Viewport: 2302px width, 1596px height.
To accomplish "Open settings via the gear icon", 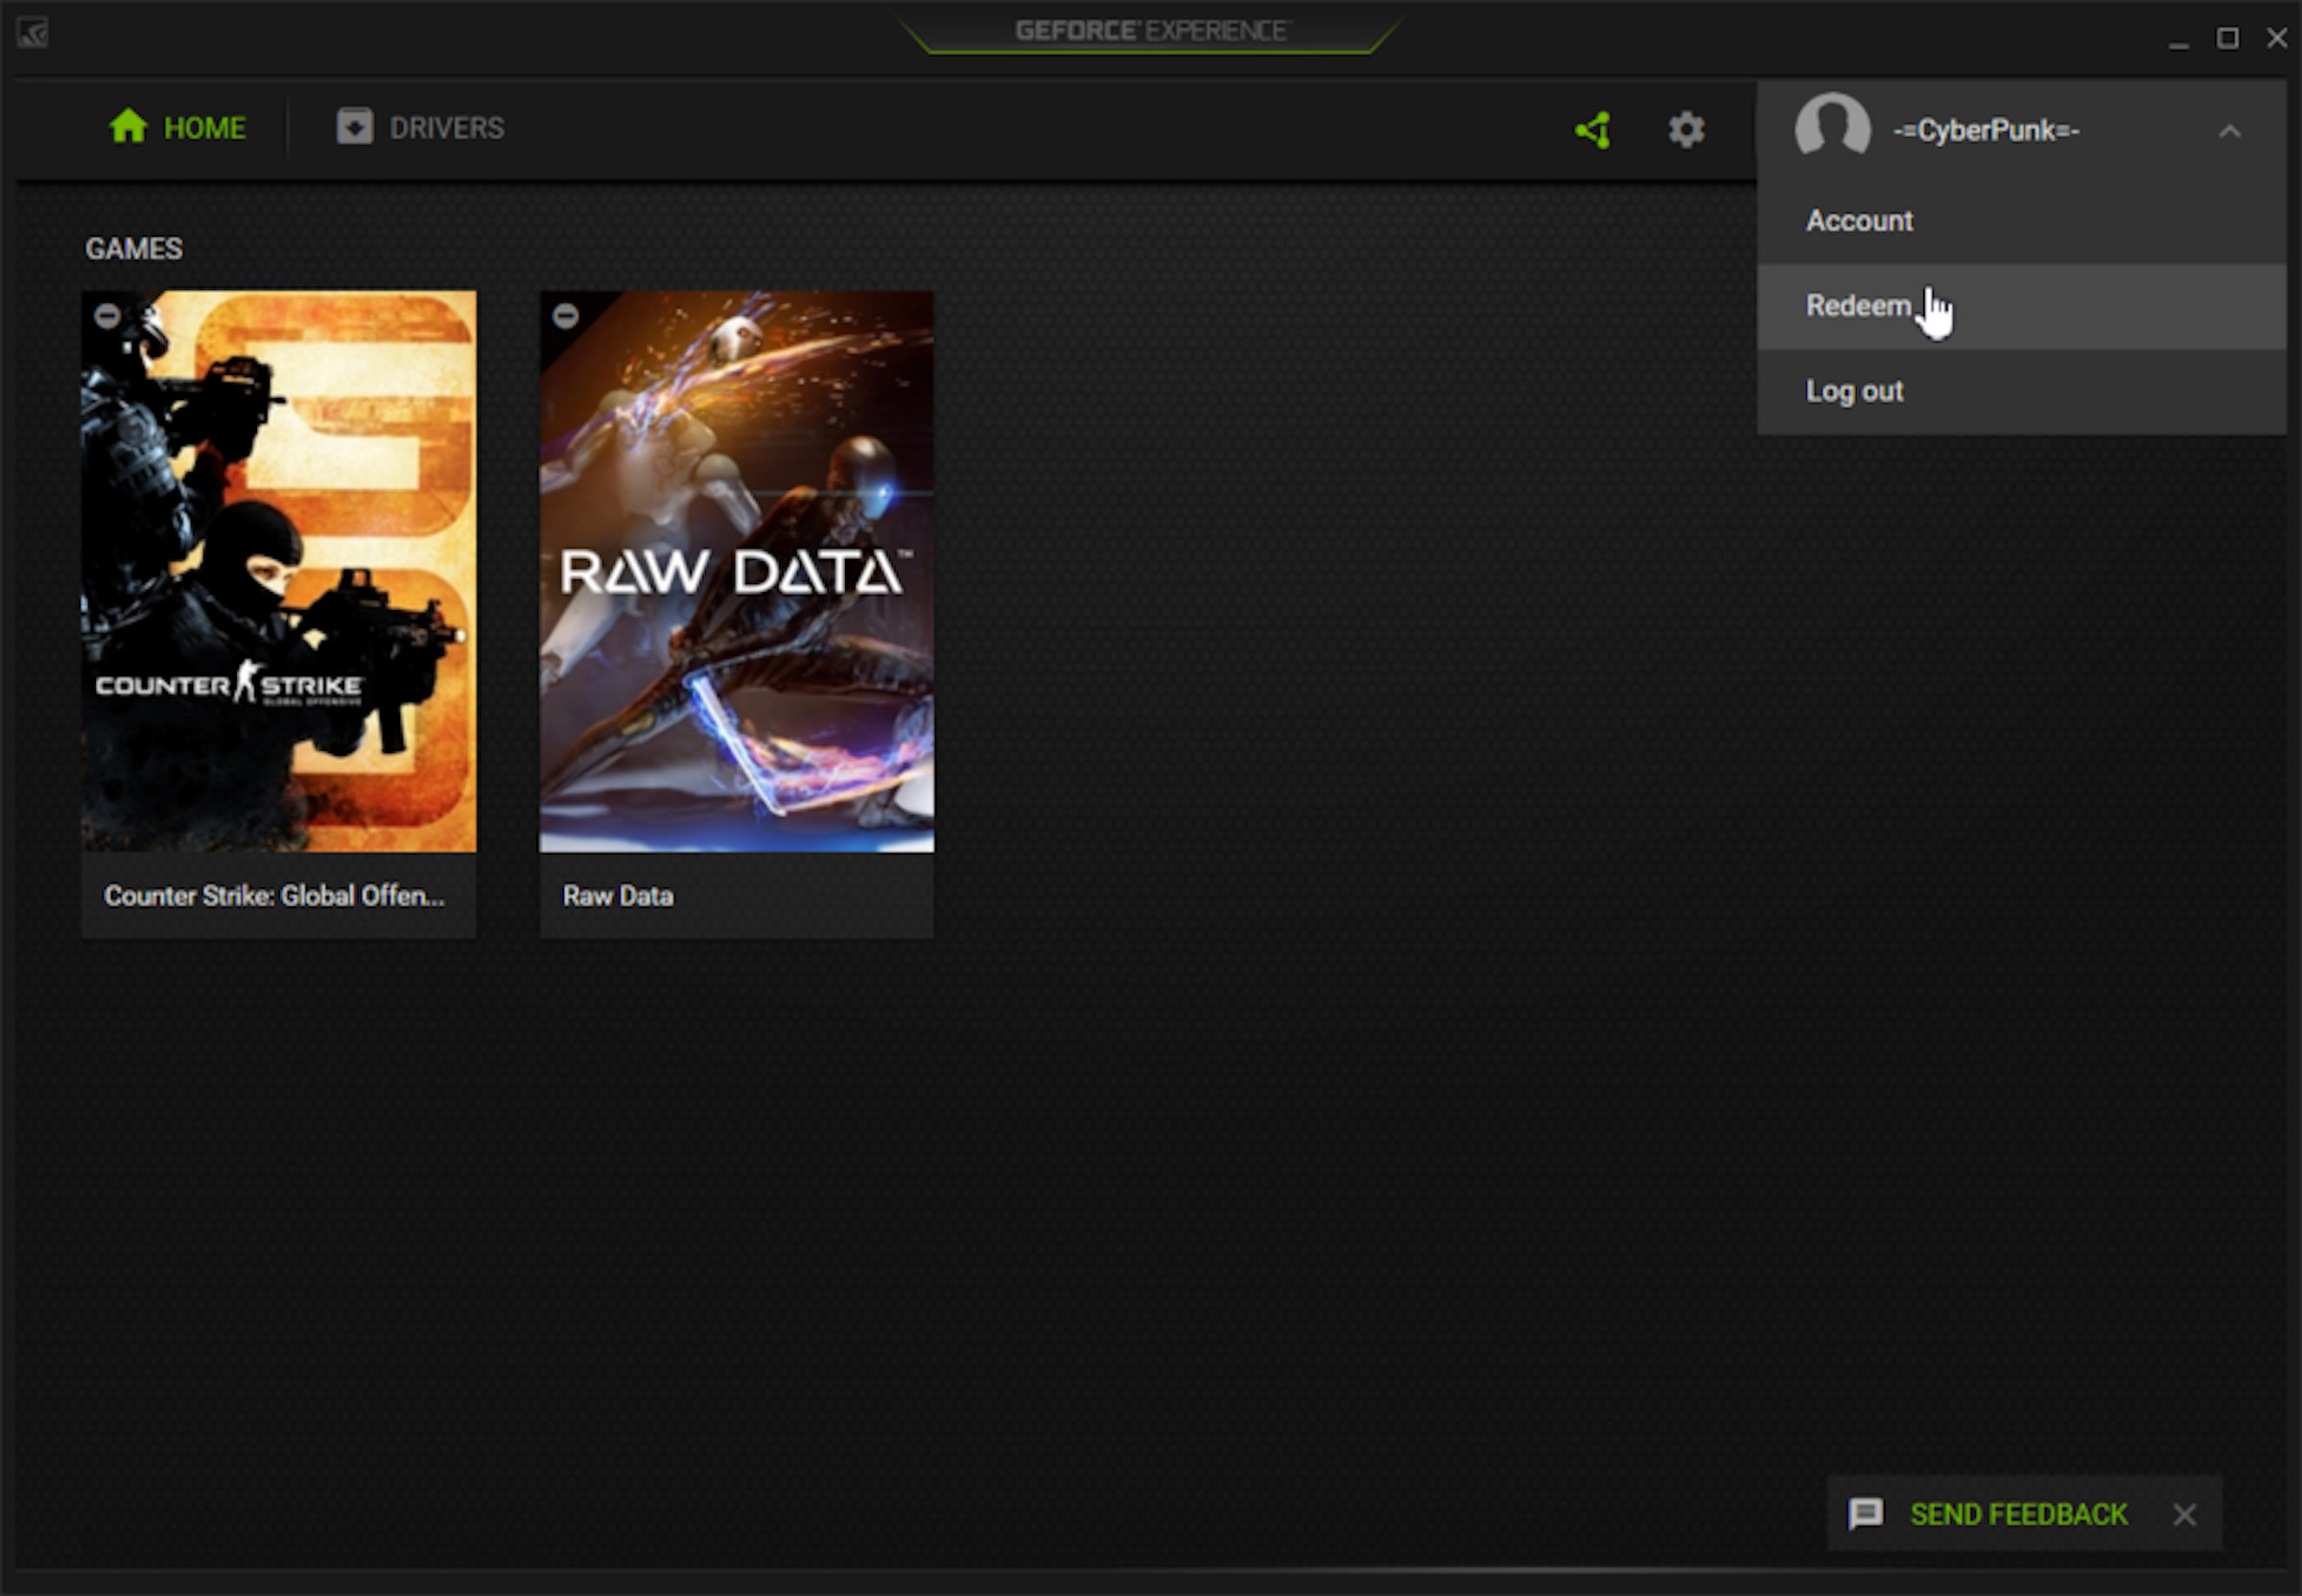I will point(1686,130).
